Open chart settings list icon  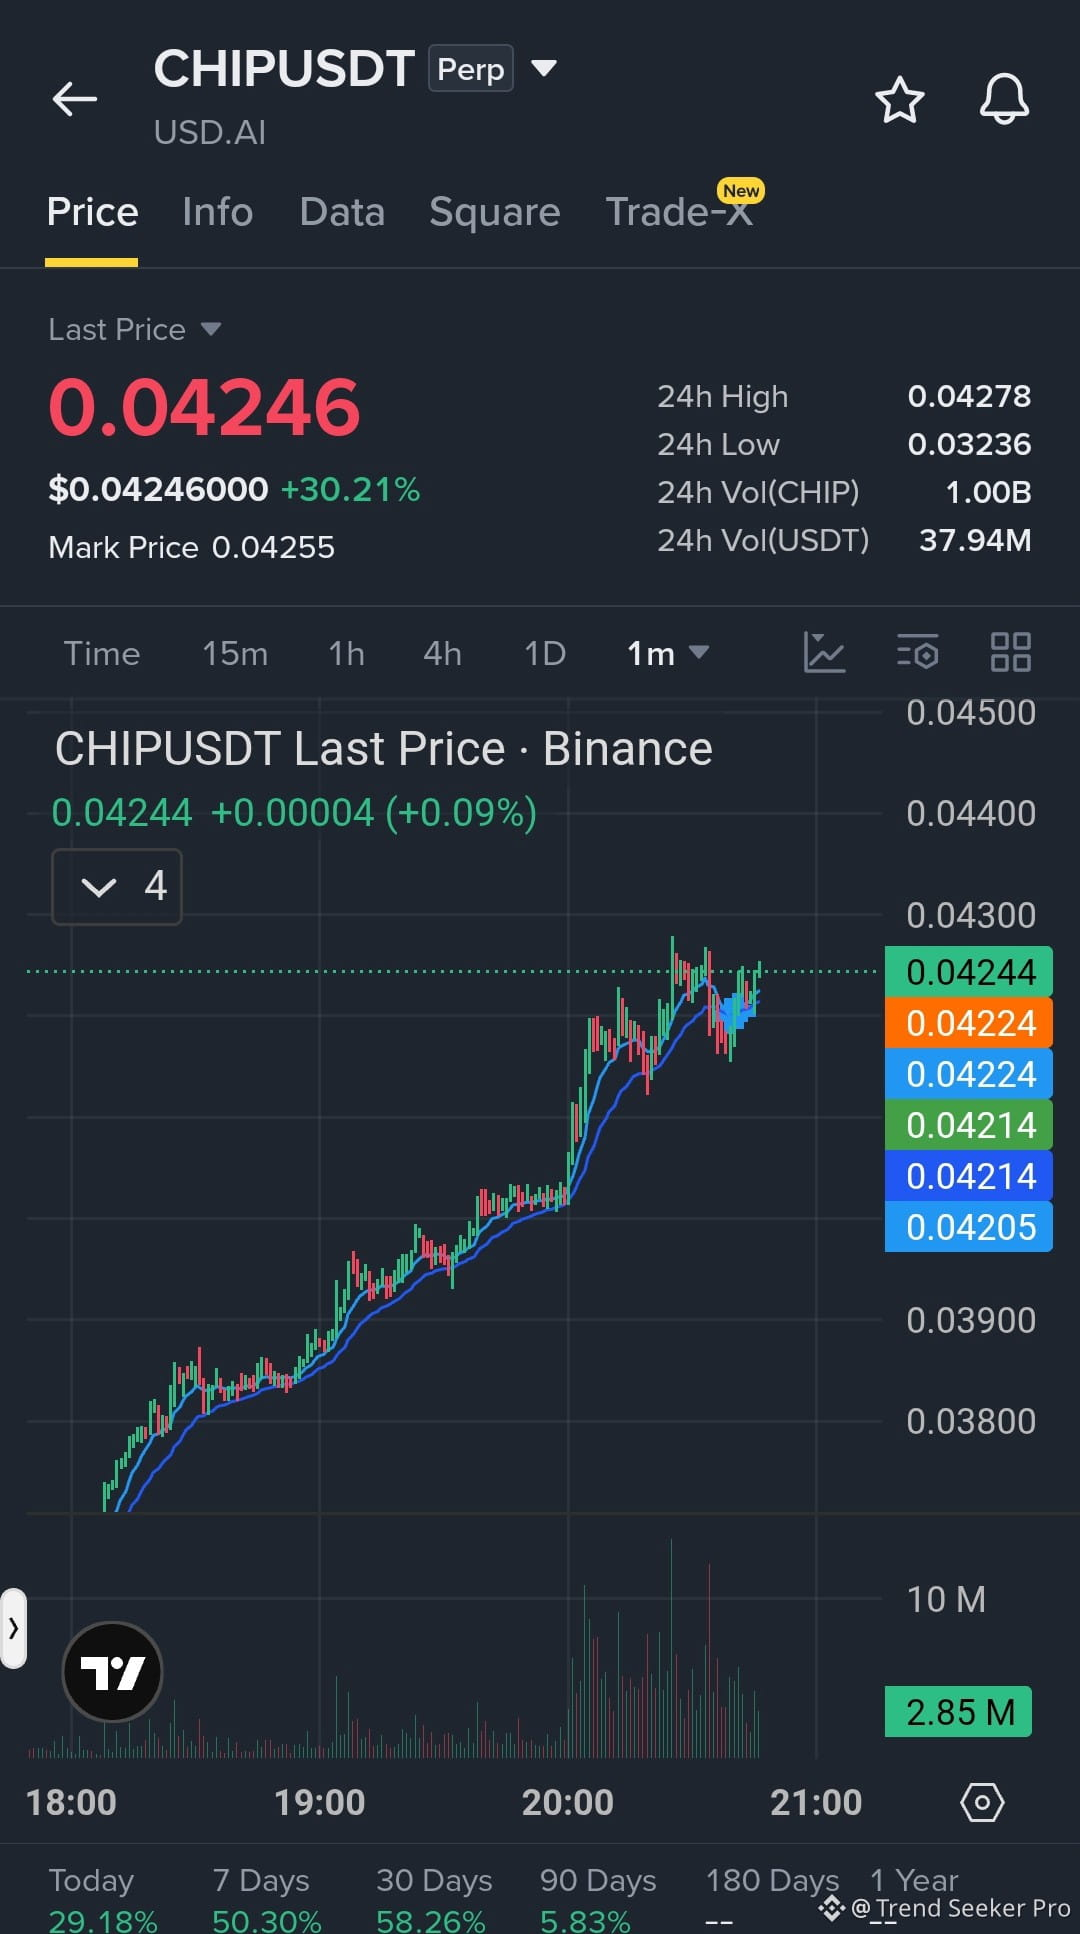coord(917,653)
